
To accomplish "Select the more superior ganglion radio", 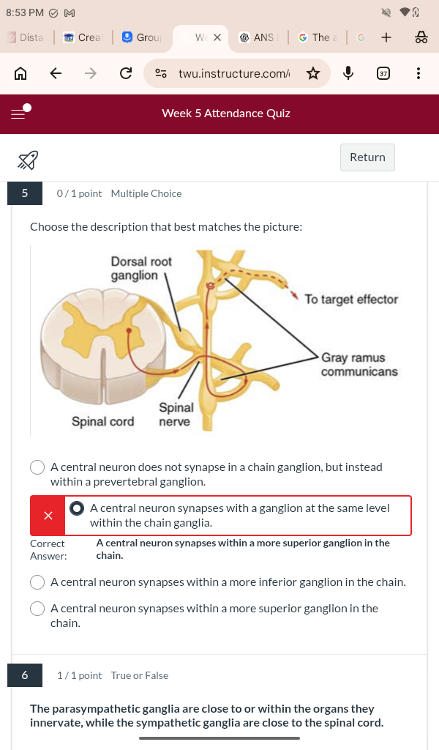I will pyautogui.click(x=37, y=608).
